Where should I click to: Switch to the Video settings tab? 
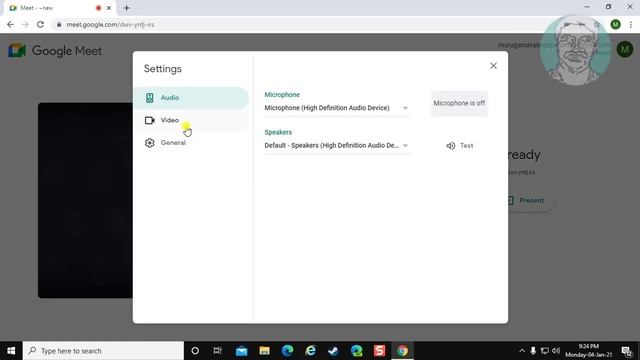[x=191, y=120]
